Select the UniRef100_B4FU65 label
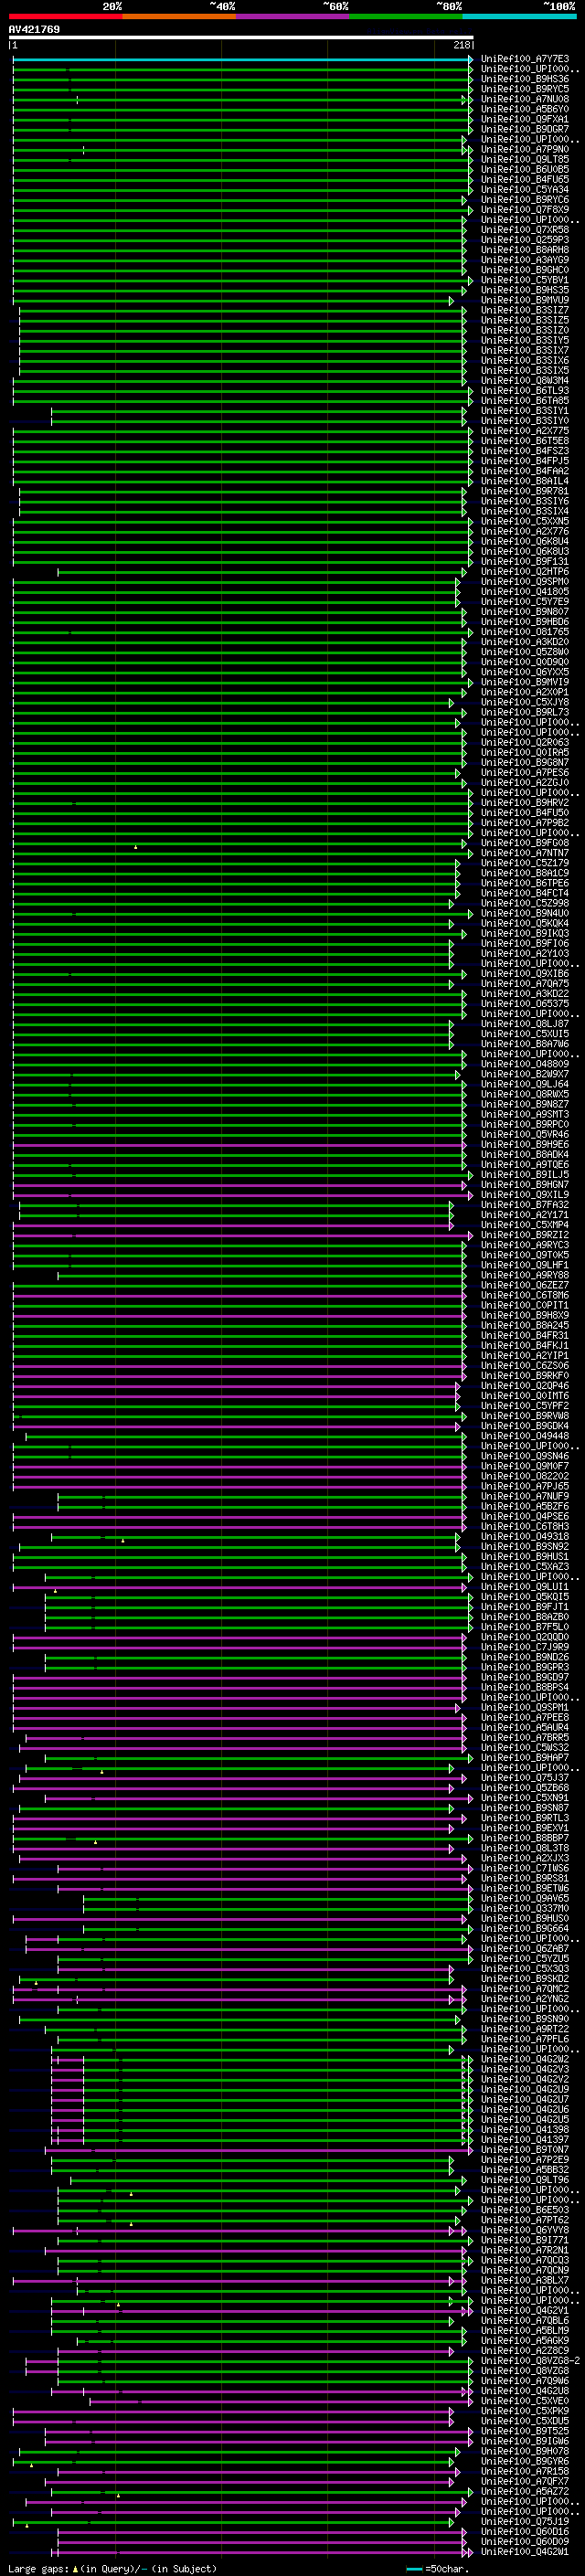Viewport: 585px width, 2576px height. [525, 179]
